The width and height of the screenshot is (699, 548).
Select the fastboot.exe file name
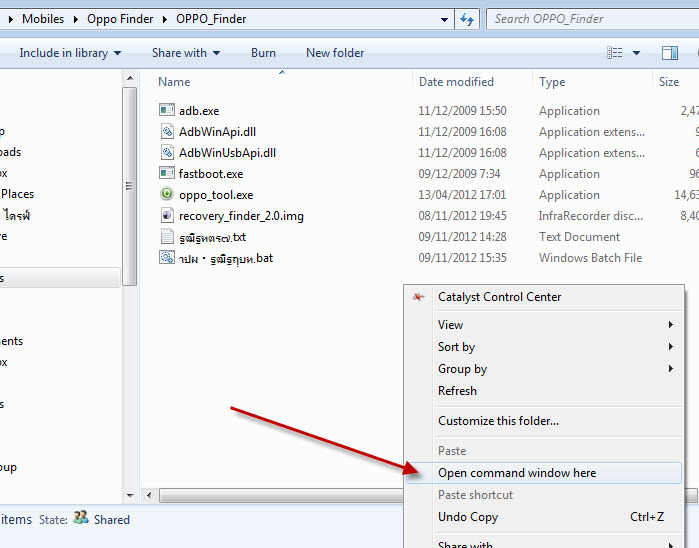click(211, 174)
